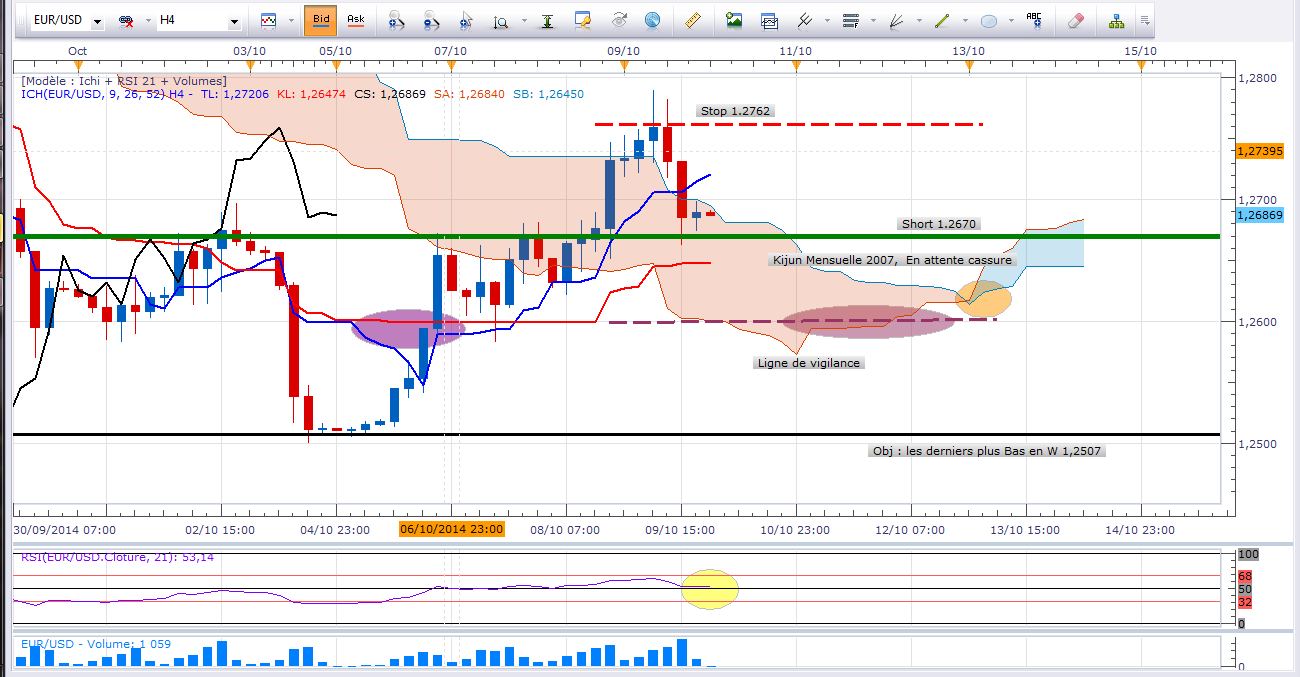The height and width of the screenshot is (677, 1300).
Task: Select the fan lines drawing tool
Action: 897,20
